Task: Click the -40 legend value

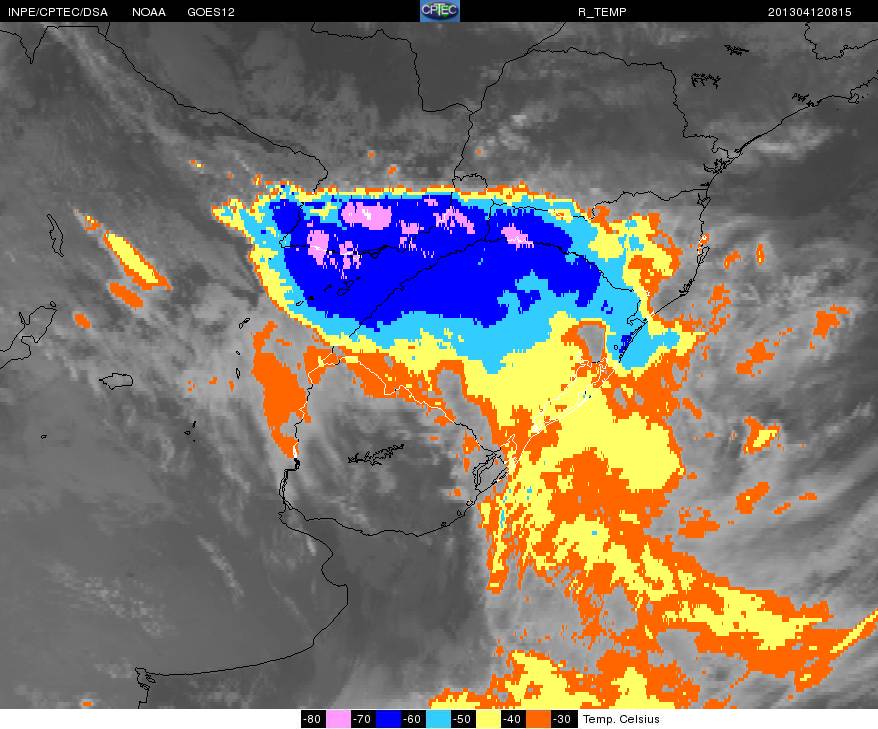Action: (512, 719)
